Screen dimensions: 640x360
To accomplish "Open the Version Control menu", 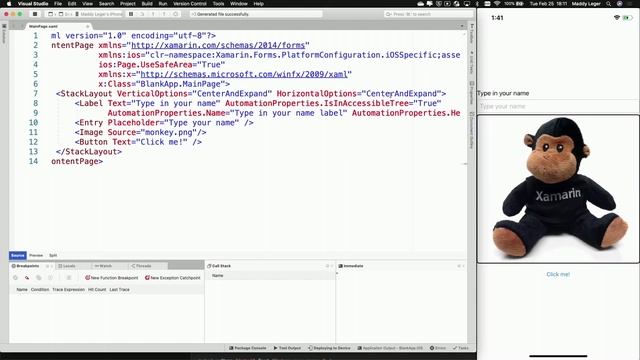I will 190,4.
